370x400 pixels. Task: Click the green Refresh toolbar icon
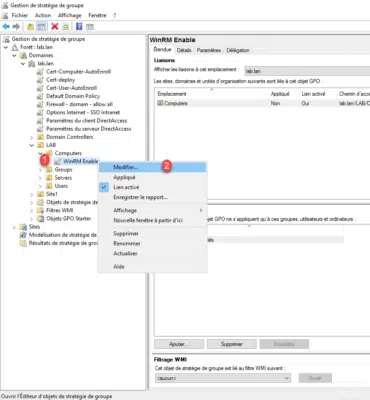66,26
